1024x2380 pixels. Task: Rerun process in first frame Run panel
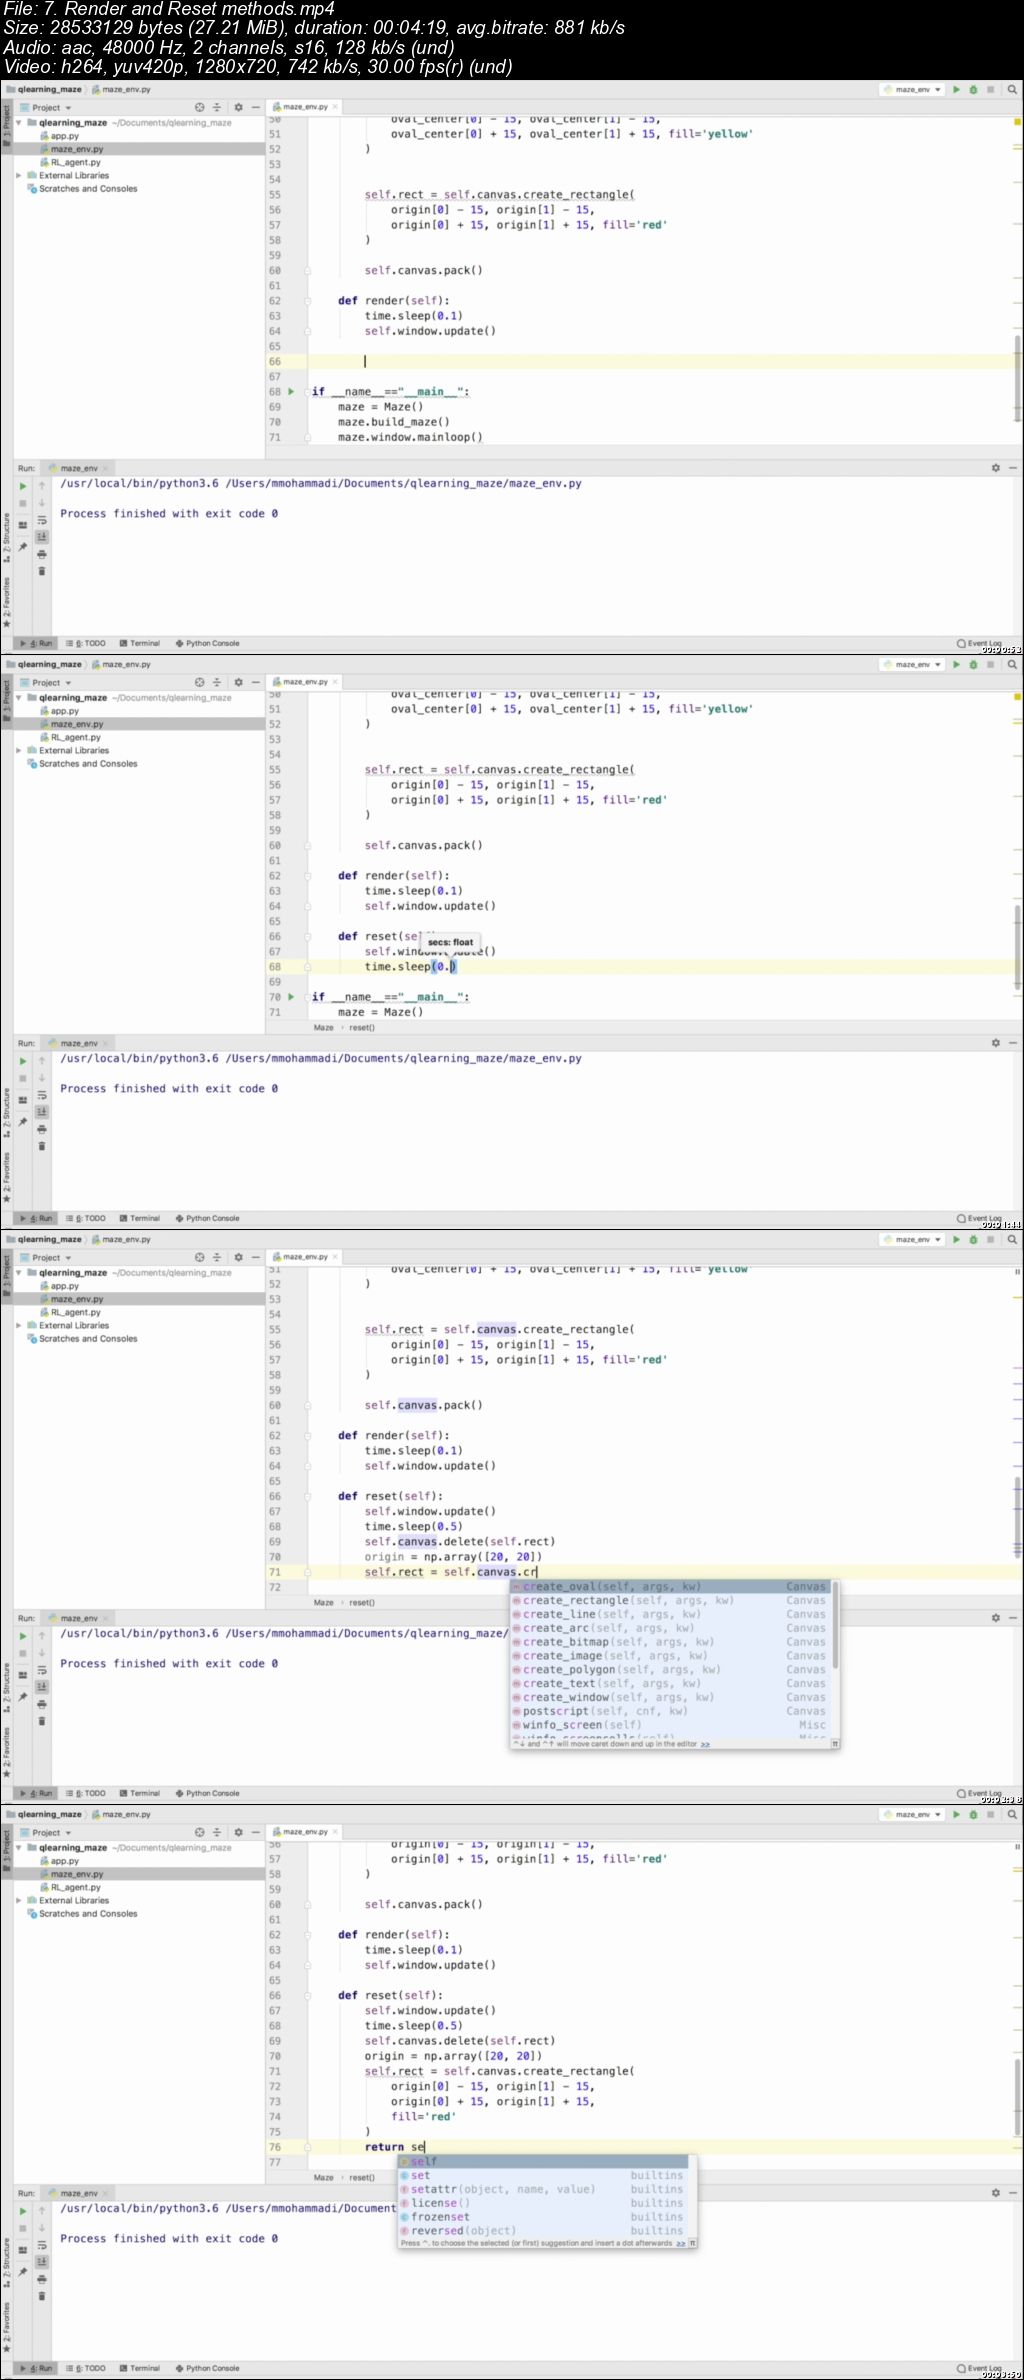(23, 486)
